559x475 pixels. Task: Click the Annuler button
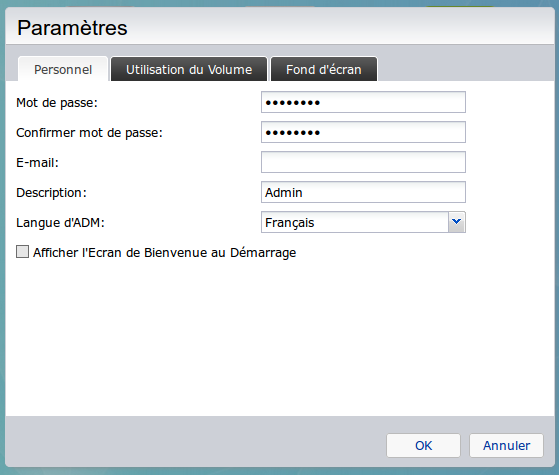pos(506,445)
